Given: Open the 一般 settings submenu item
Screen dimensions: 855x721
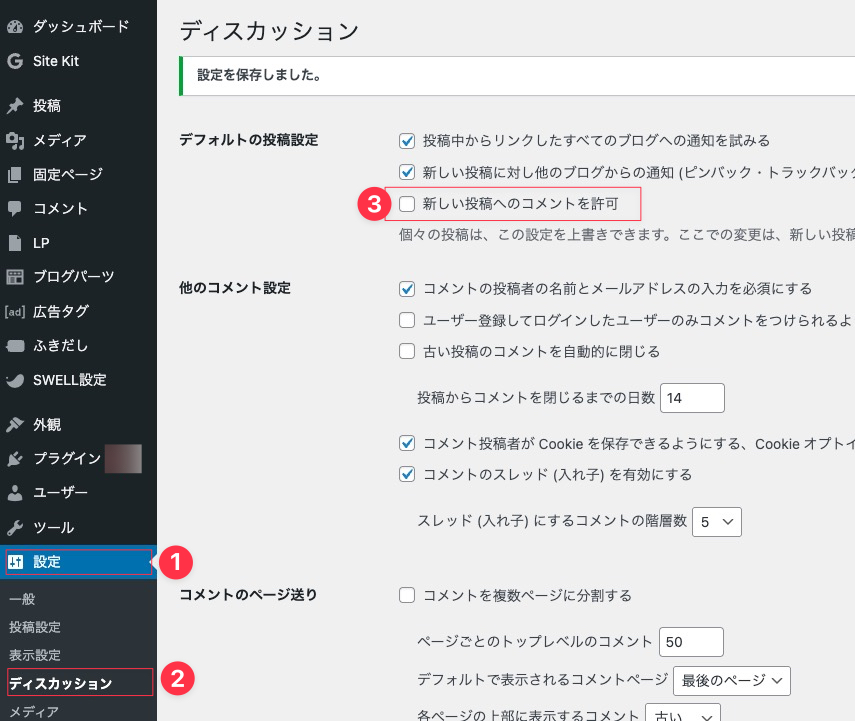Looking at the screenshot, I should (22, 599).
